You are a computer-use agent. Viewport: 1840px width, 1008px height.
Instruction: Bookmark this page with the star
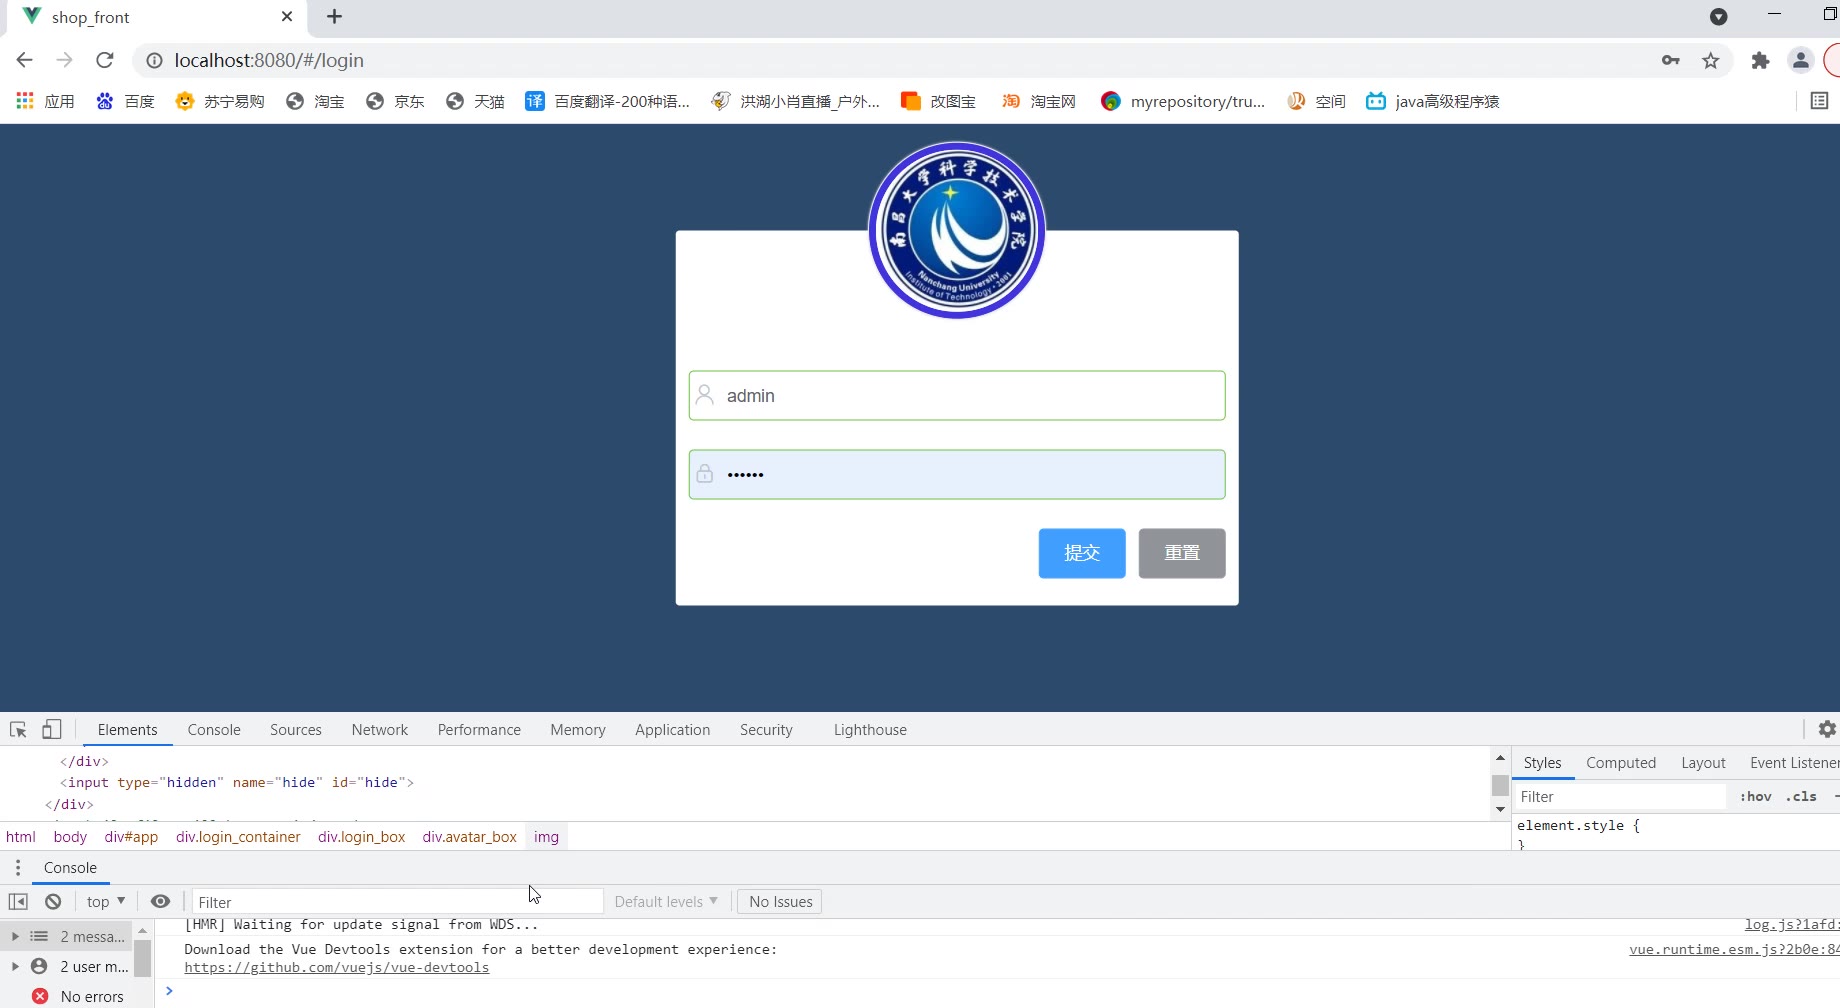1711,60
